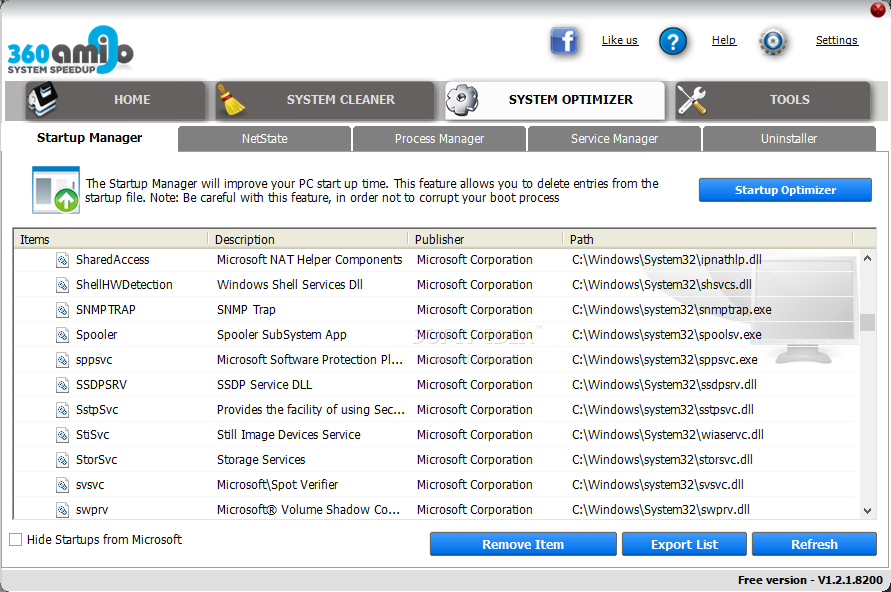891x592 pixels.
Task: Open the Process Manager sub-tab
Action: 439,139
